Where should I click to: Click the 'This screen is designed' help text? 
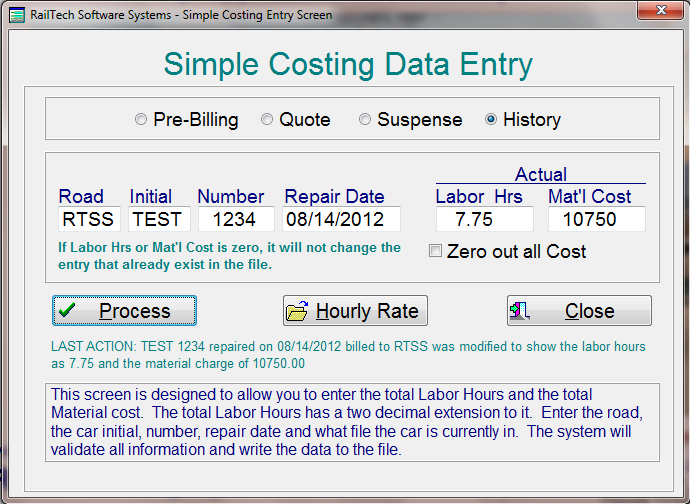tap(347, 422)
